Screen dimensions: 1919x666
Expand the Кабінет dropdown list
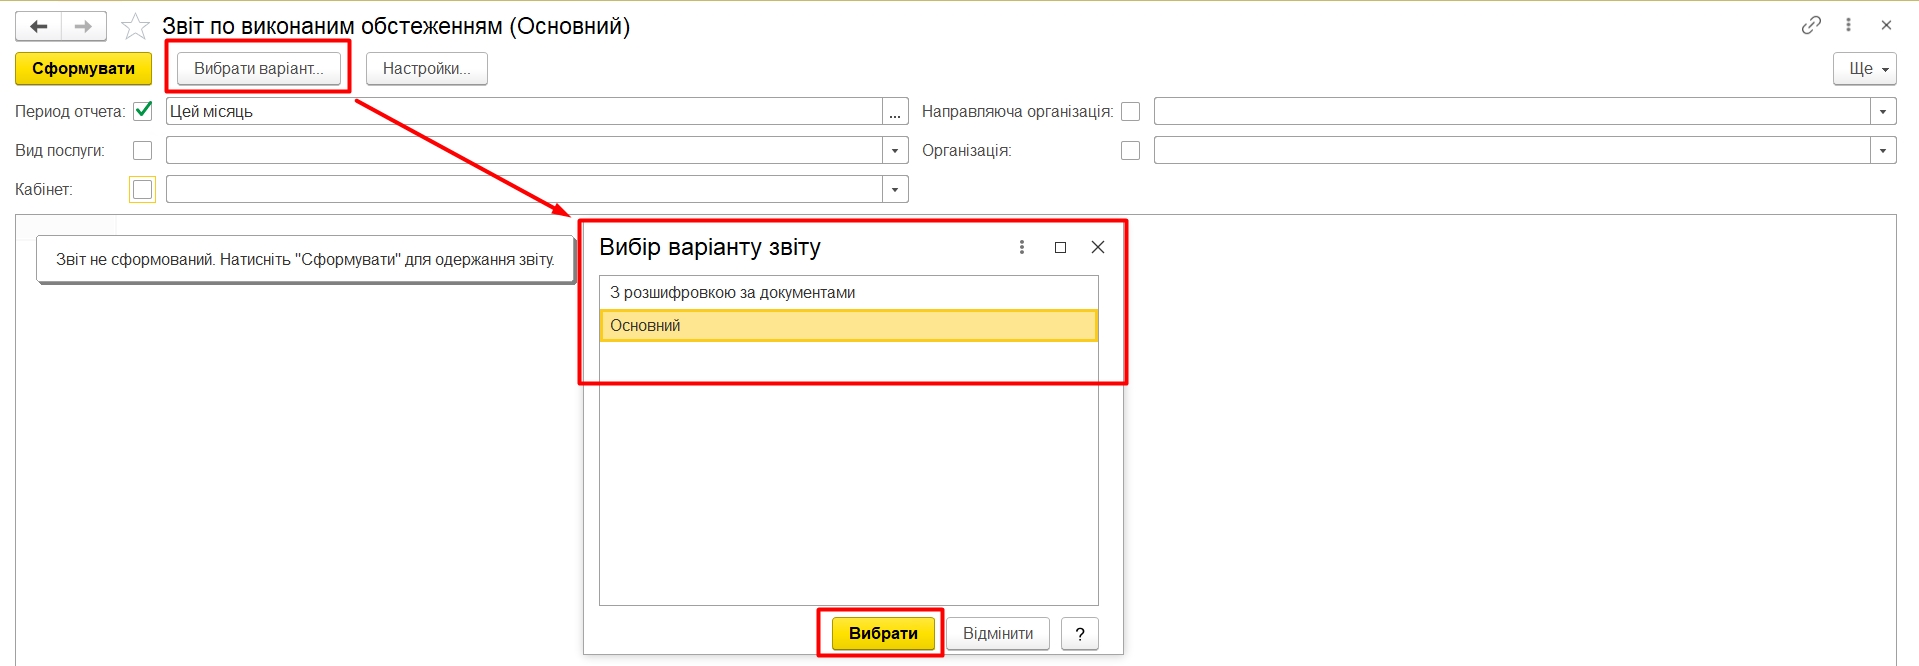click(895, 189)
